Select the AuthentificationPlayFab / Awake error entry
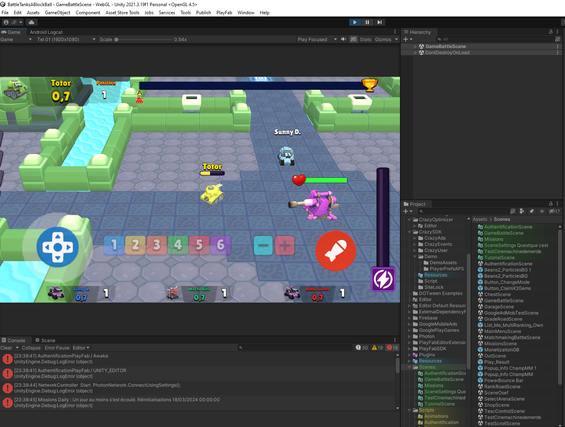This screenshot has height=427, width=565. point(197,359)
